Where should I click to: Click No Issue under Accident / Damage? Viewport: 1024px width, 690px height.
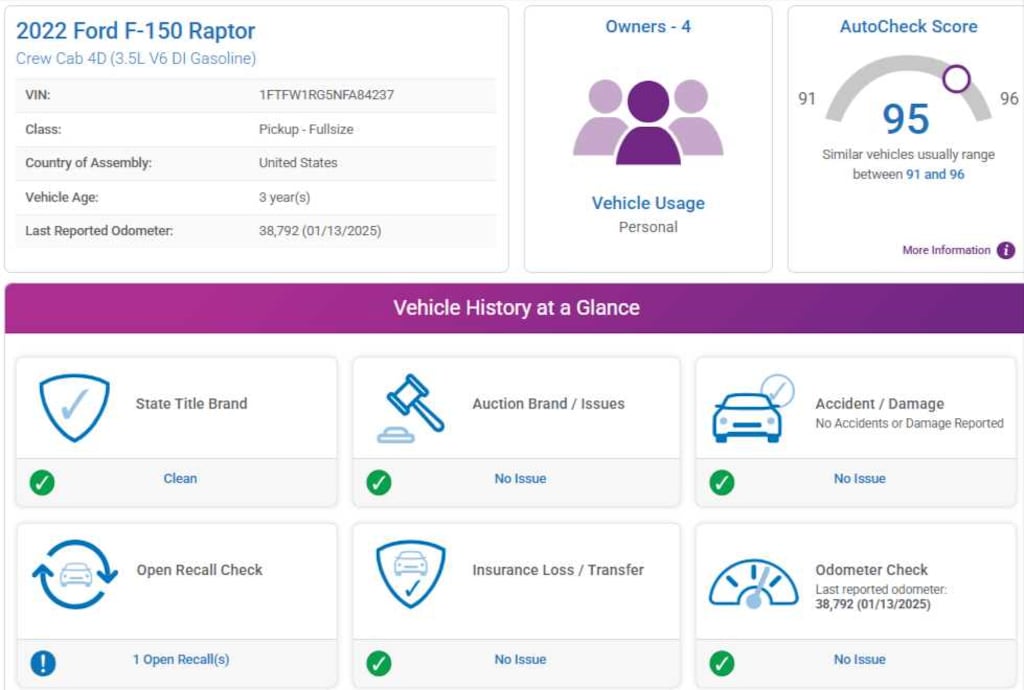click(859, 479)
